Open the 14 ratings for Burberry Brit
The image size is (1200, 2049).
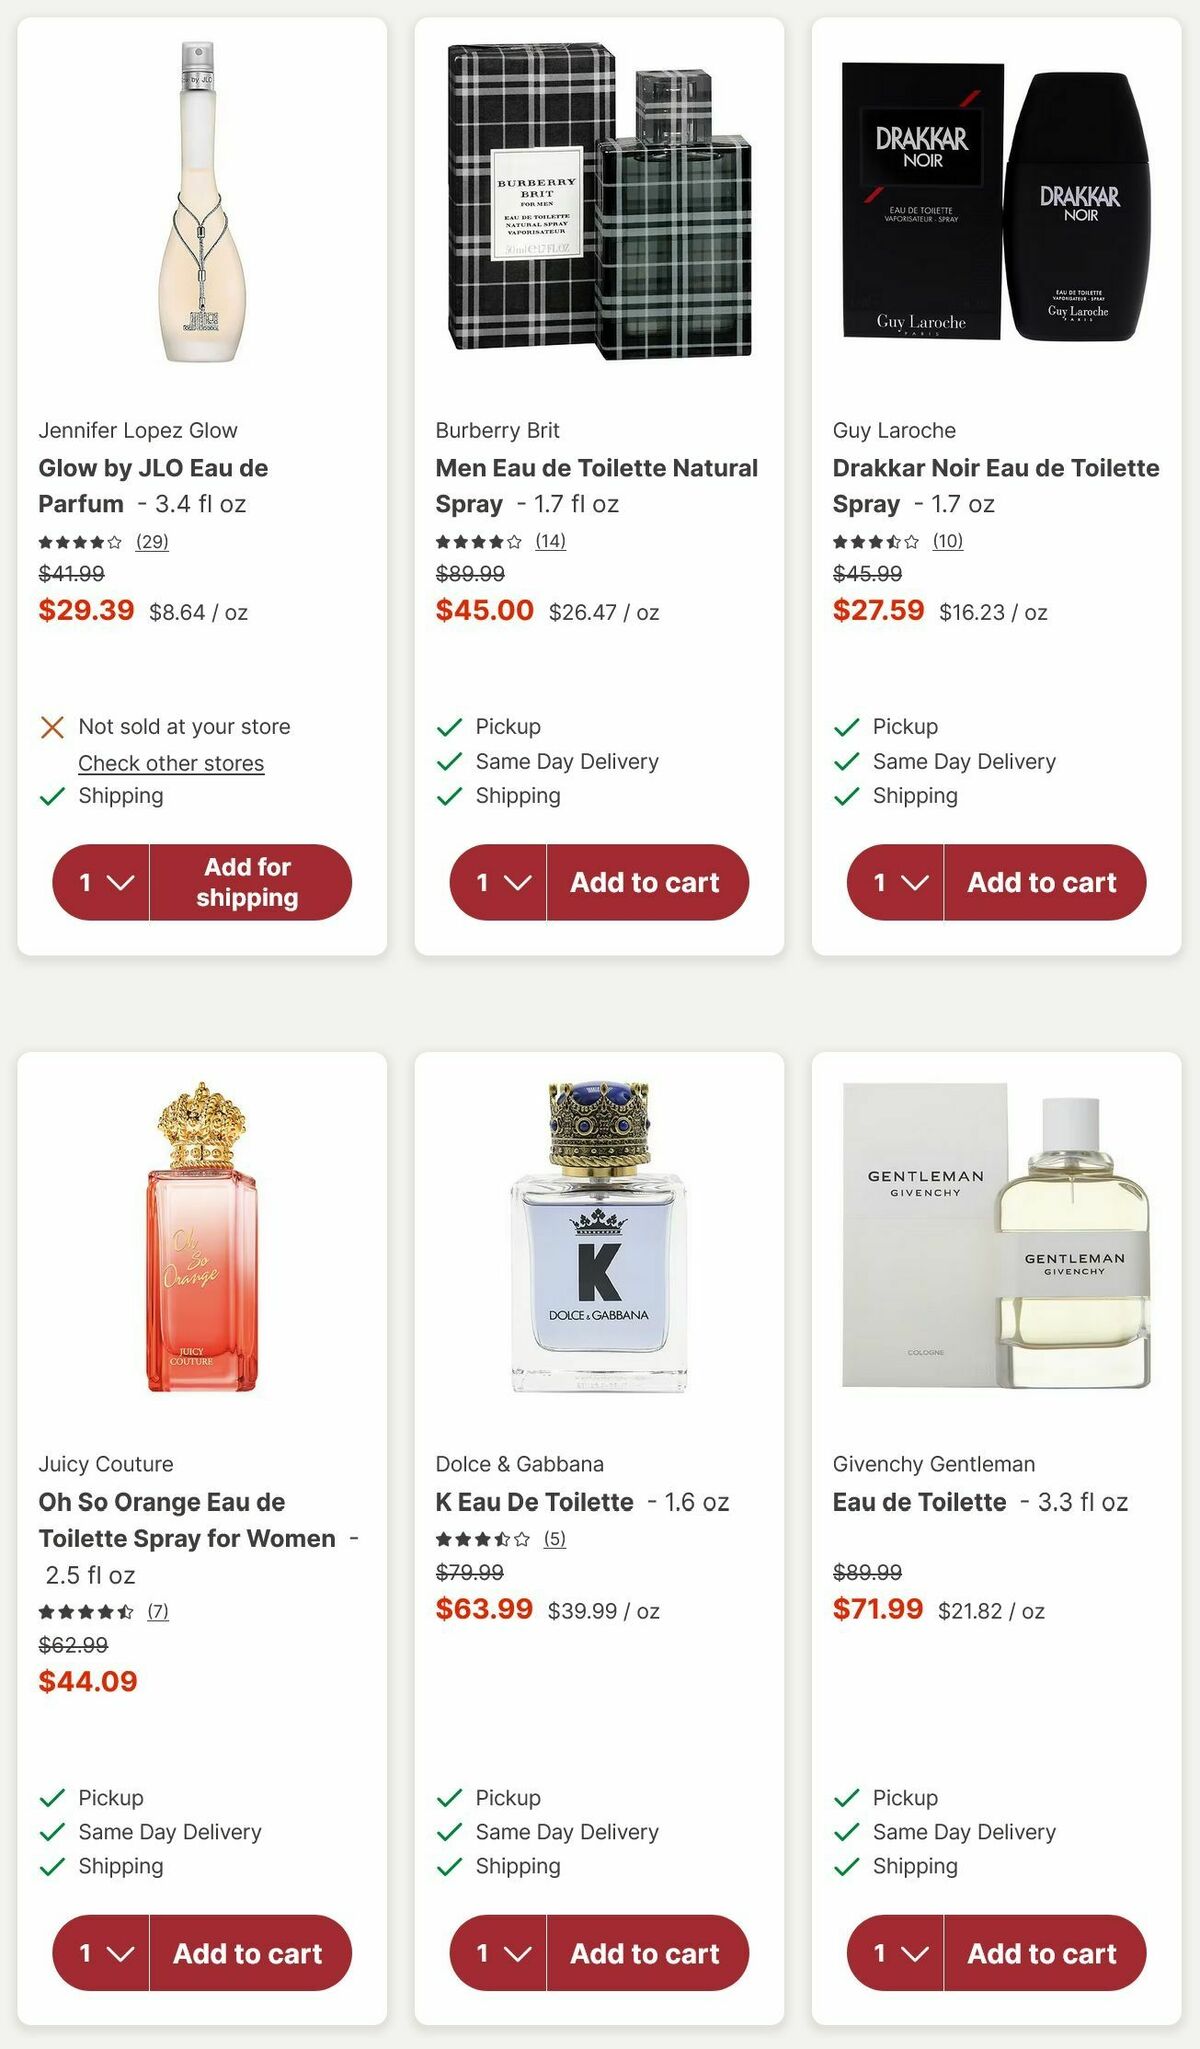click(550, 541)
